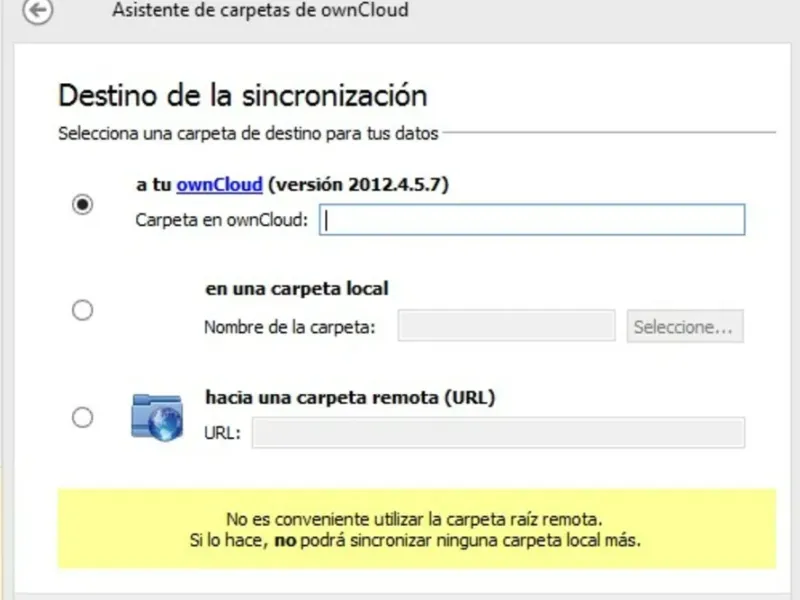Select the remote folder URL radio button
This screenshot has height=600, width=800.
[82, 417]
